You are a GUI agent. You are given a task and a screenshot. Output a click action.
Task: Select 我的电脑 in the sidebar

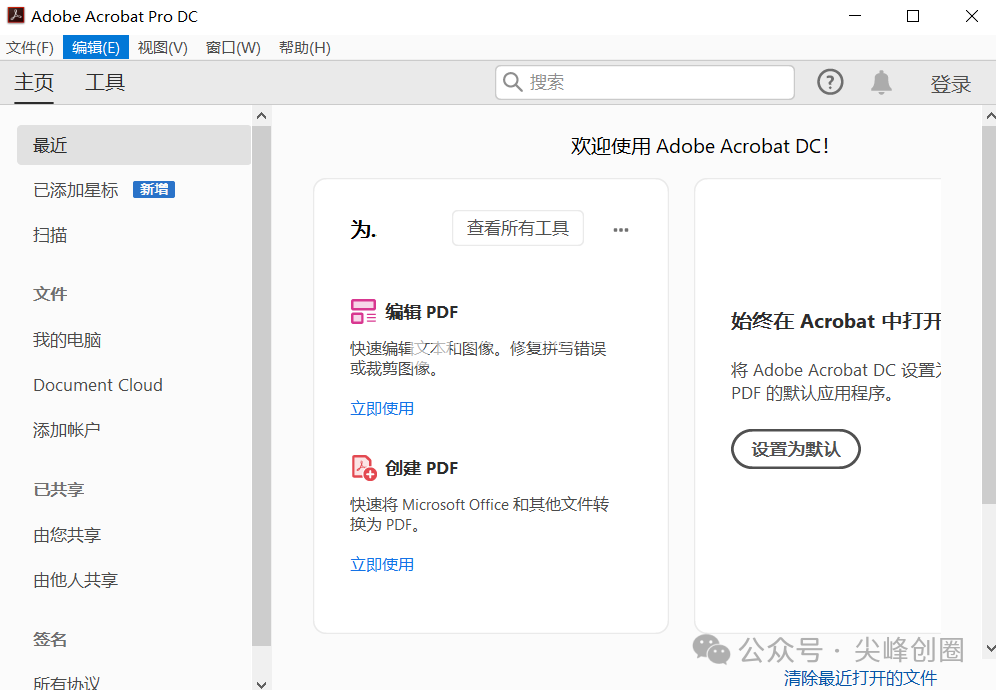click(67, 340)
